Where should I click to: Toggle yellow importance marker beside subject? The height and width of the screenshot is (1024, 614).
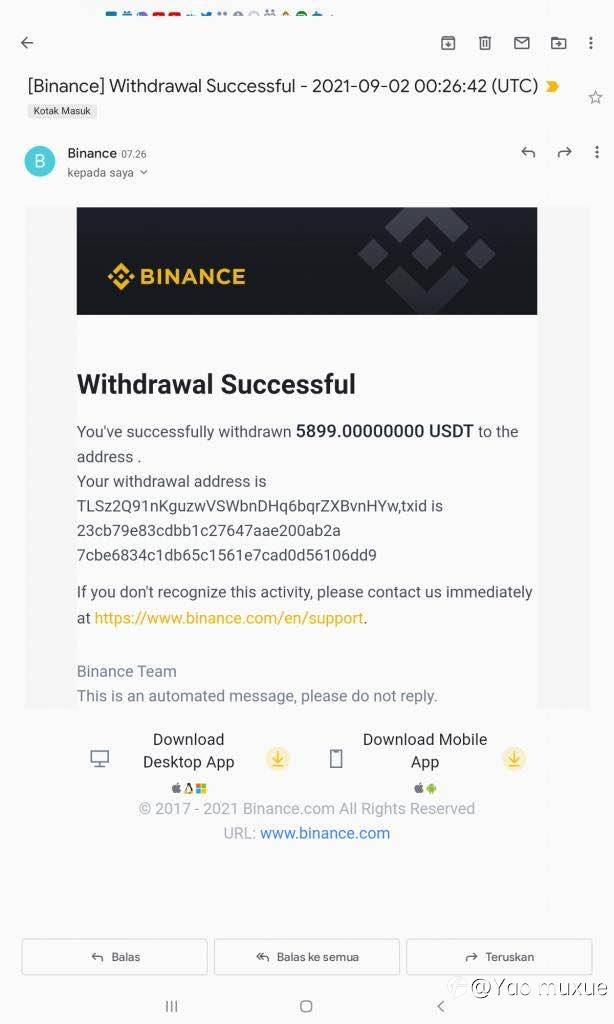tap(553, 86)
